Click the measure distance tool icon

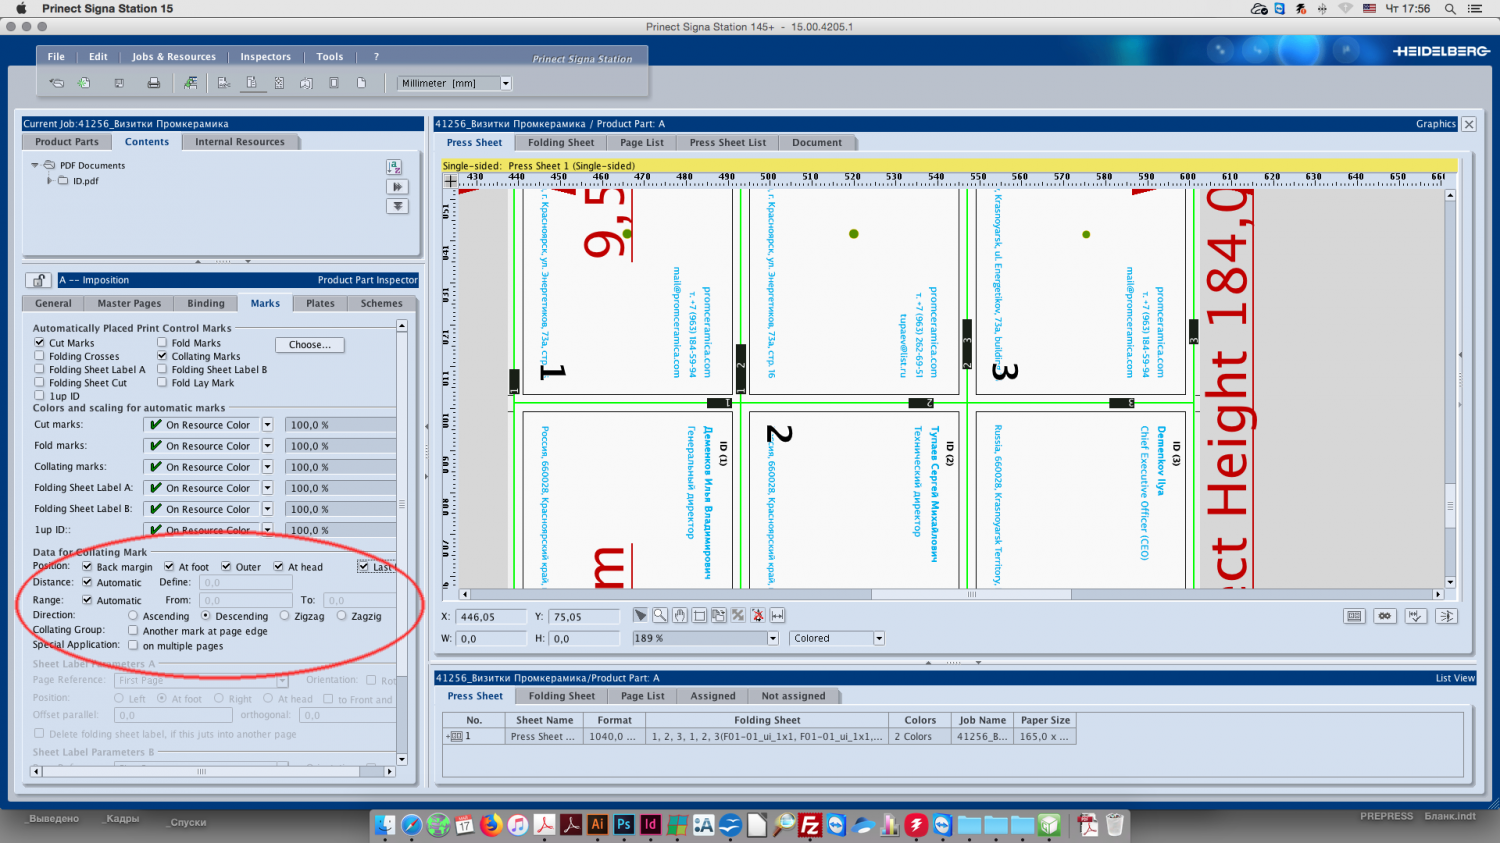778,615
